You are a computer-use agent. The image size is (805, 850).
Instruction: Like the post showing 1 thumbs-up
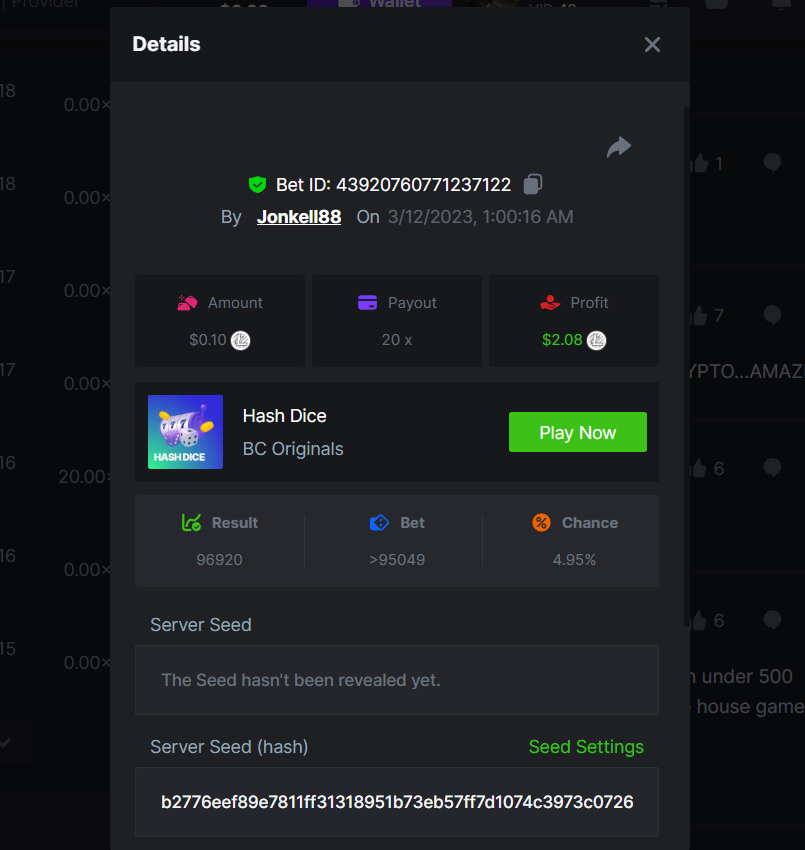pos(699,163)
